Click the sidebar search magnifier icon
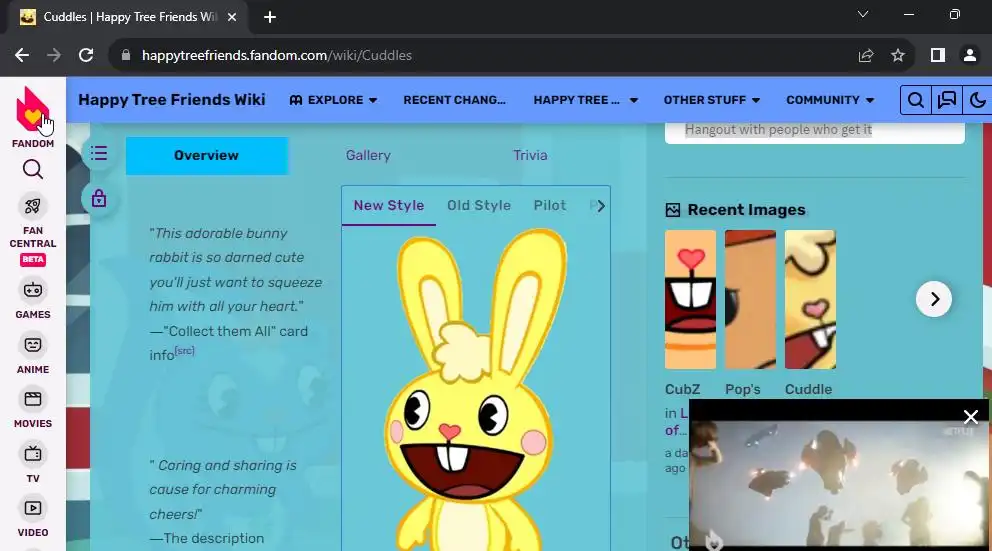Screen dimensions: 992x551 coord(33,170)
